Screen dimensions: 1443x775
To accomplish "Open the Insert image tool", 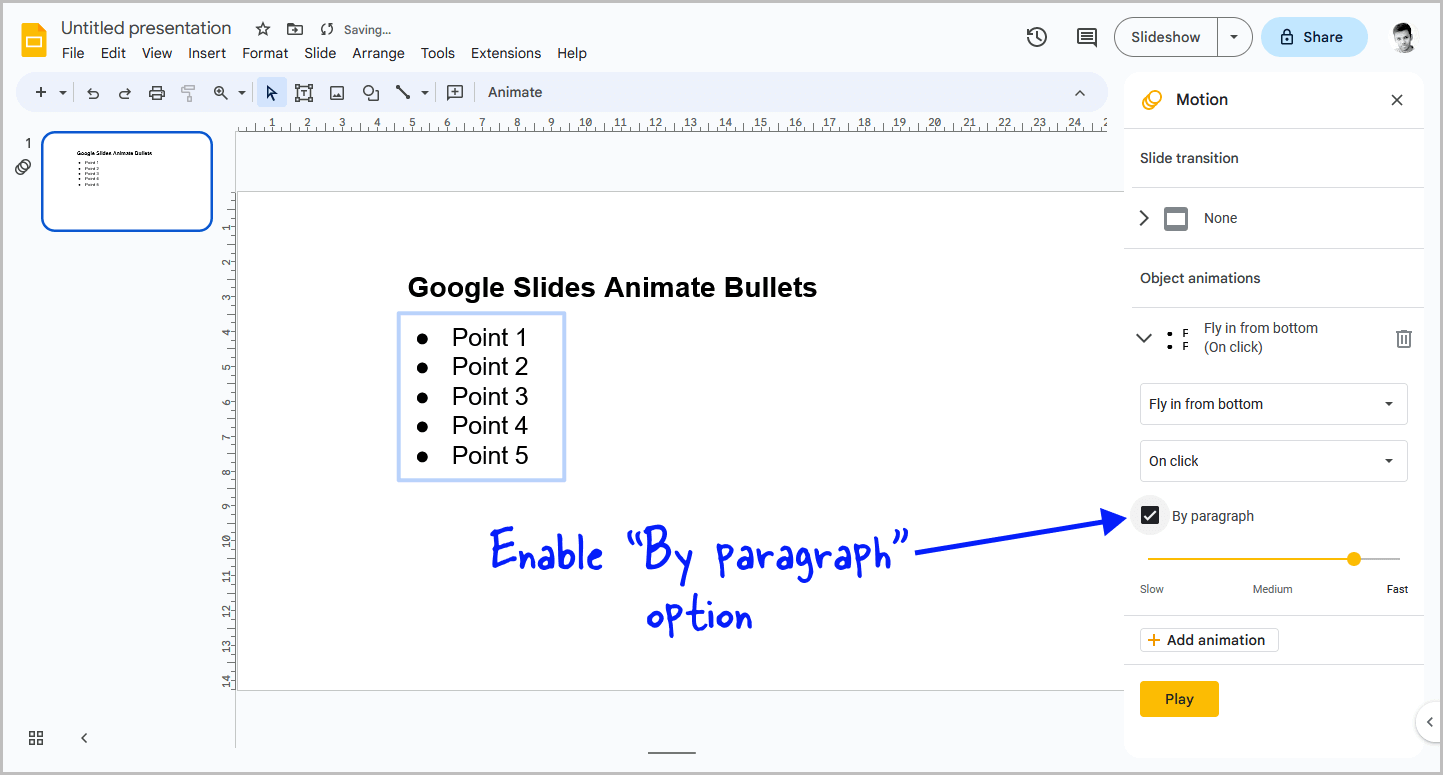I will pos(337,91).
